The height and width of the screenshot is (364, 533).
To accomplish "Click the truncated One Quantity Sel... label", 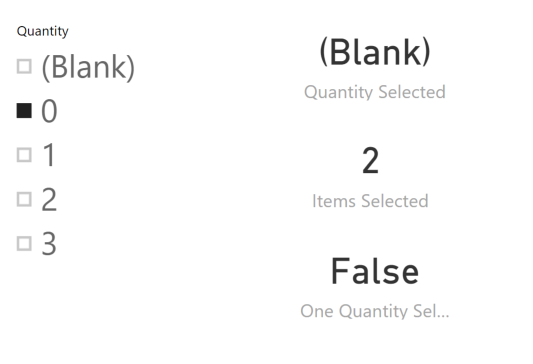I will tap(375, 311).
